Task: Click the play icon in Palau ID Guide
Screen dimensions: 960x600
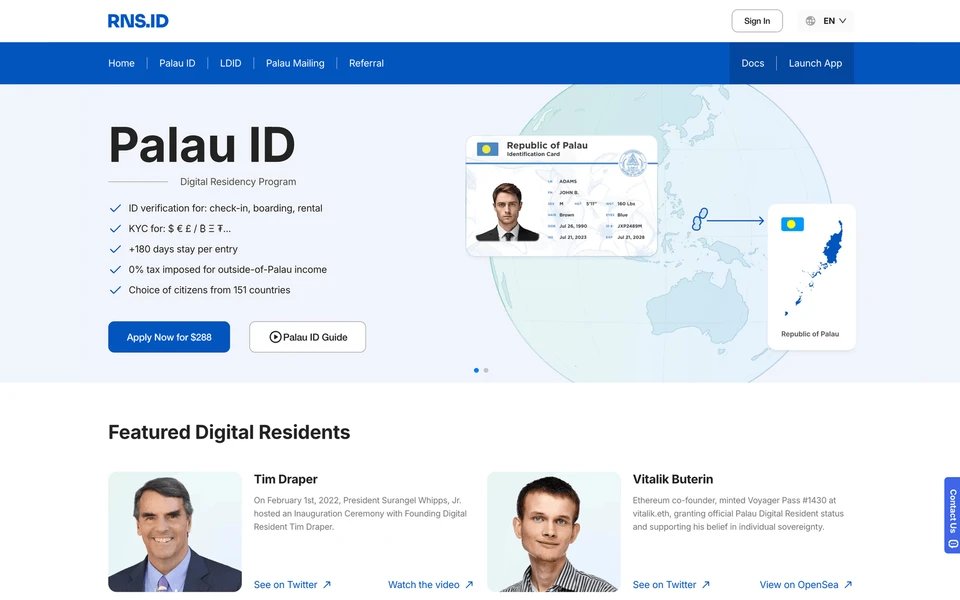Action: (x=275, y=337)
